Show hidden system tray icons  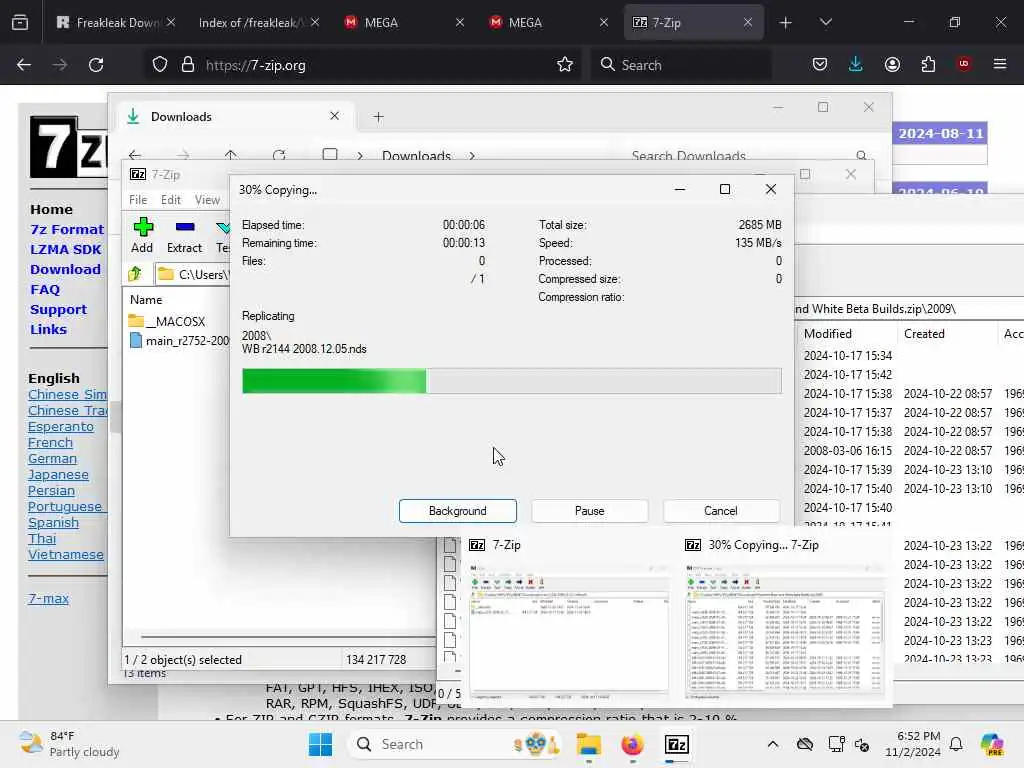773,744
